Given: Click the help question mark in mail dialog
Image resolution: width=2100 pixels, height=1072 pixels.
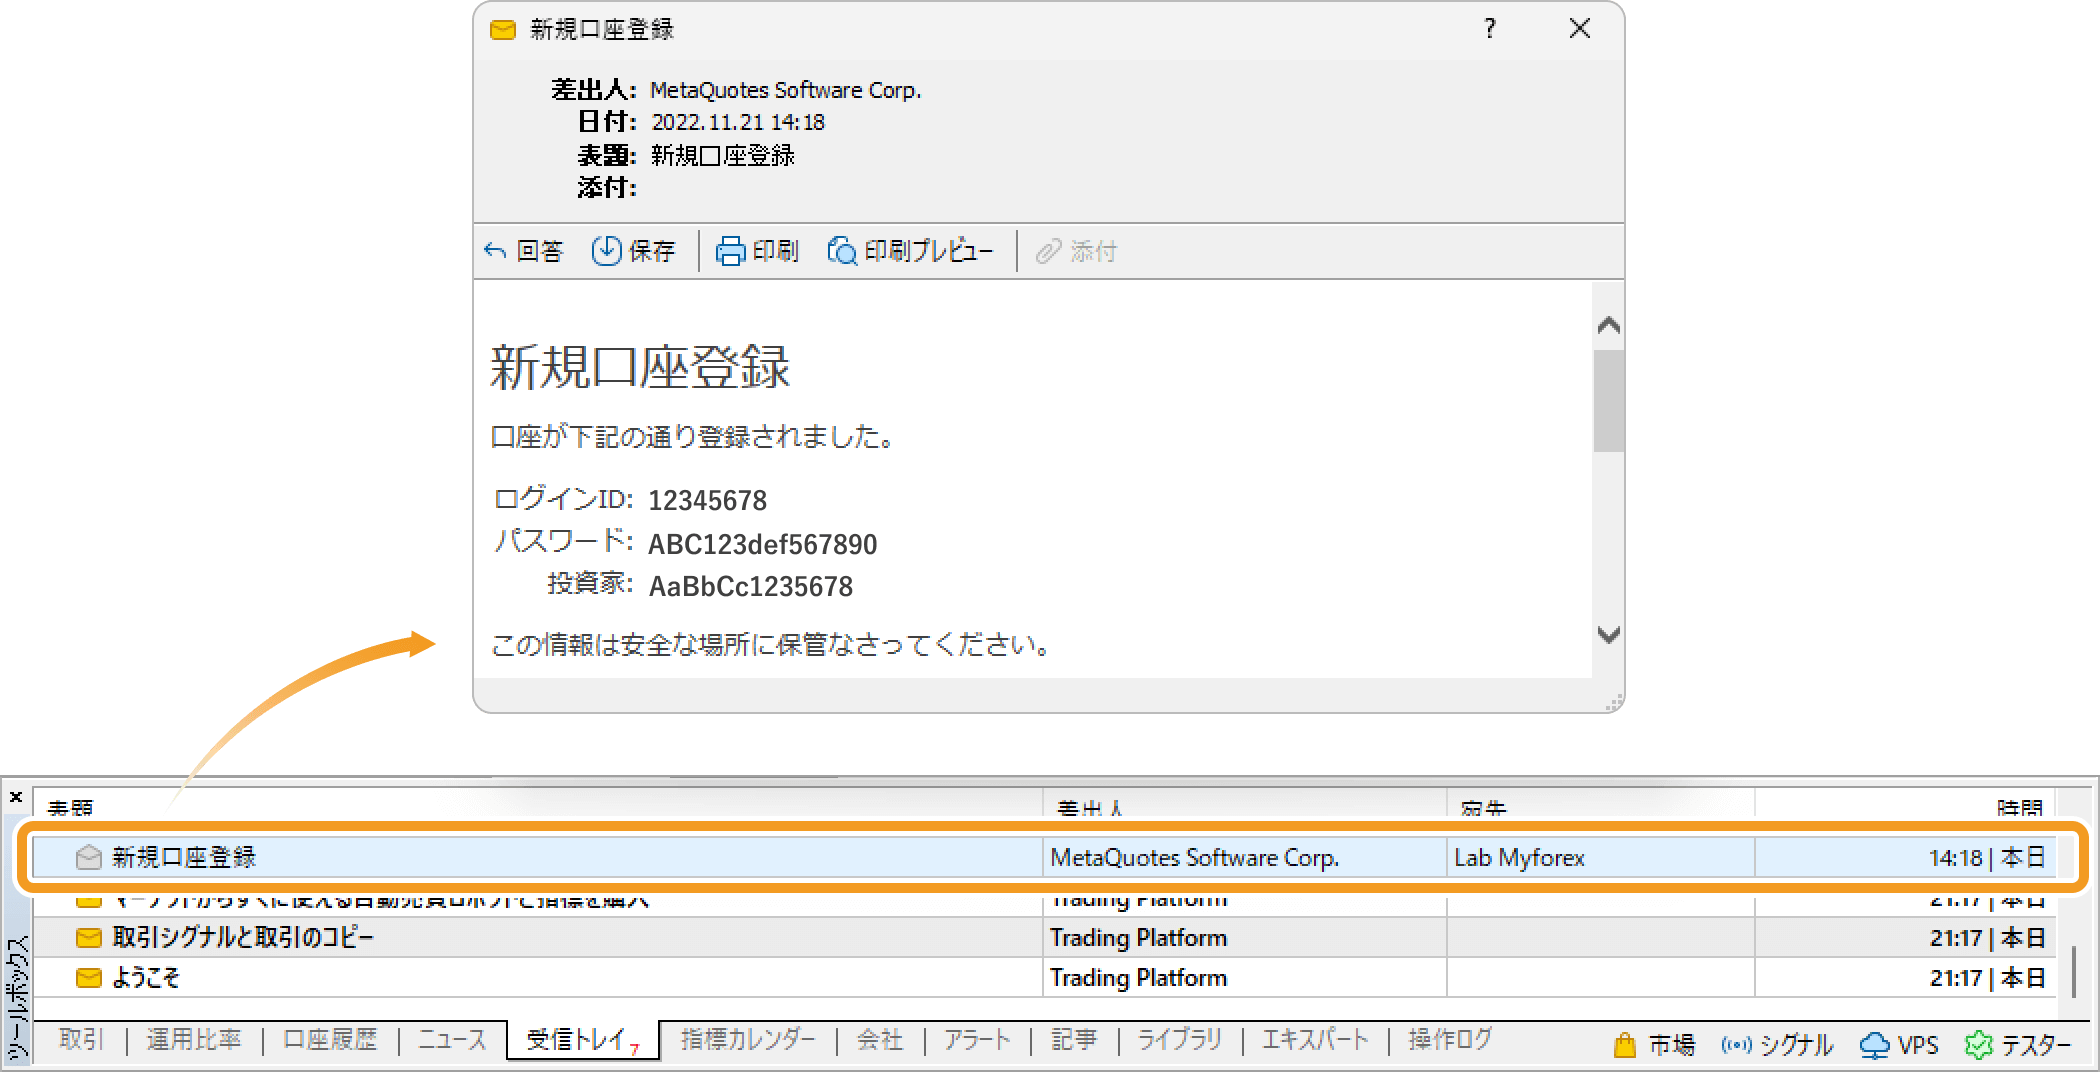Looking at the screenshot, I should (x=1490, y=28).
